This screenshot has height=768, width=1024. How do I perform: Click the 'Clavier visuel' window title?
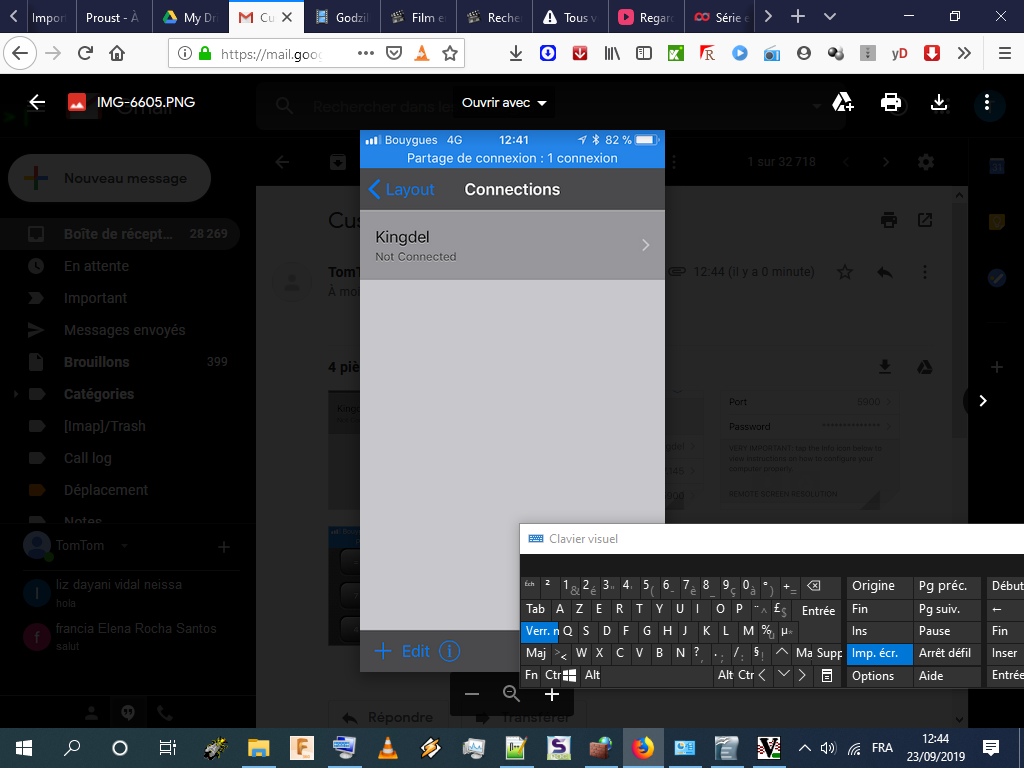[x=583, y=539]
